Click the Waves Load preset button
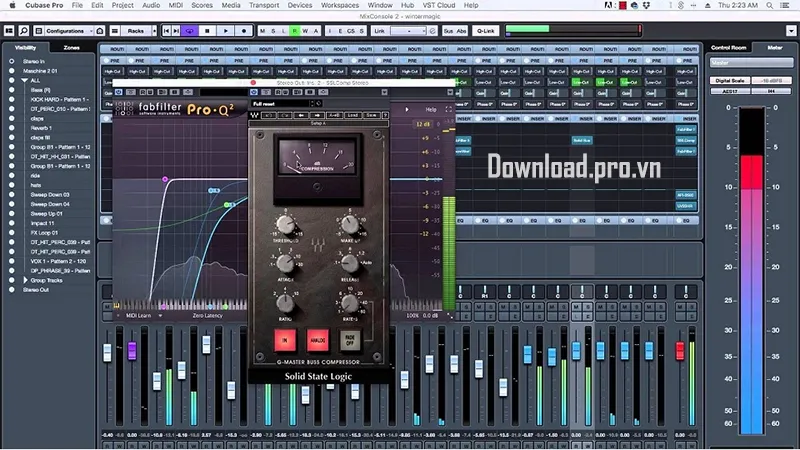 (x=353, y=115)
